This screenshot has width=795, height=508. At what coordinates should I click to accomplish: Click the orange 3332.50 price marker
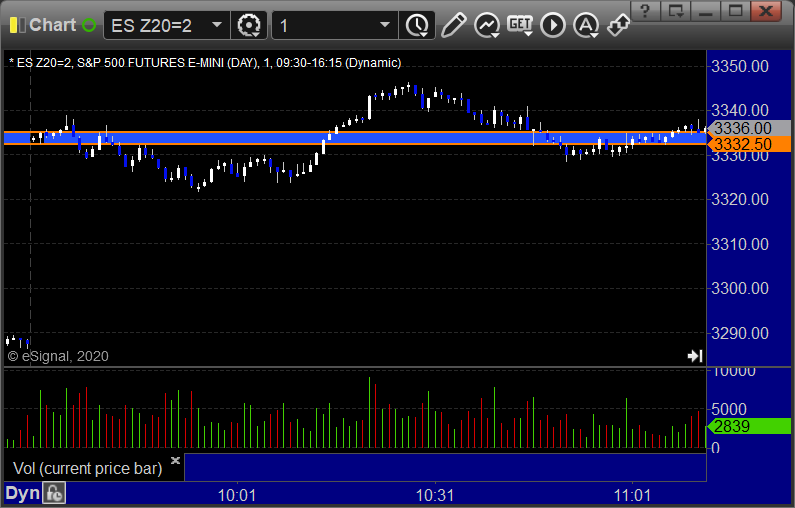pyautogui.click(x=749, y=144)
